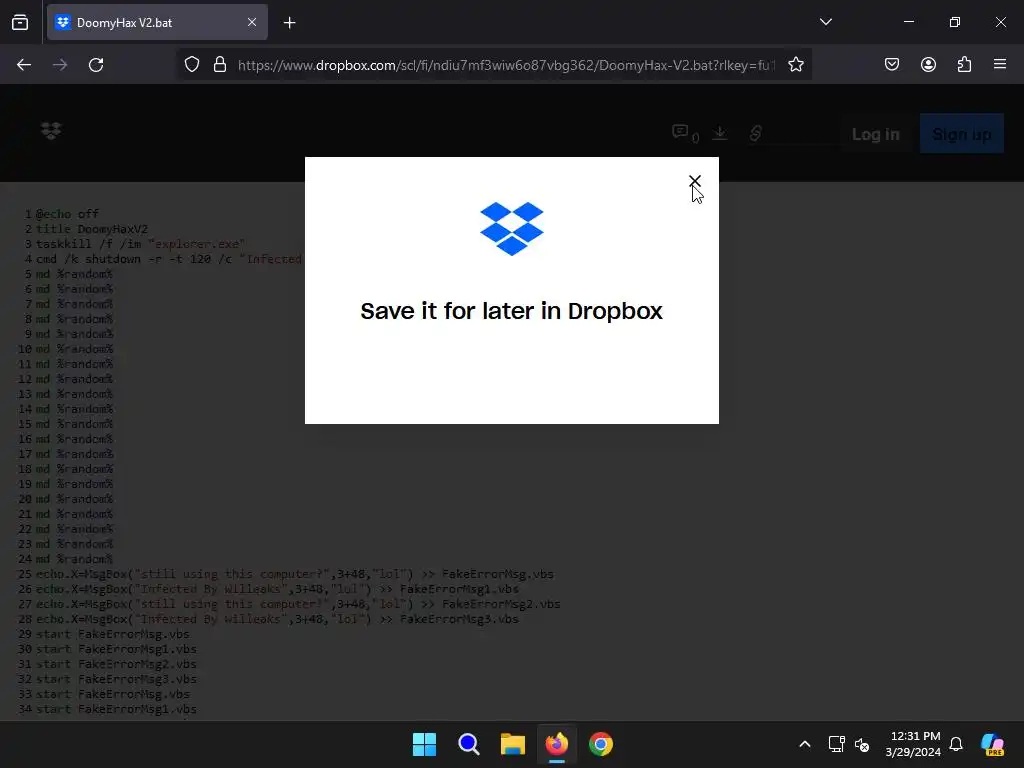Download the file via header icon
This screenshot has height=768, width=1024.
click(x=720, y=133)
